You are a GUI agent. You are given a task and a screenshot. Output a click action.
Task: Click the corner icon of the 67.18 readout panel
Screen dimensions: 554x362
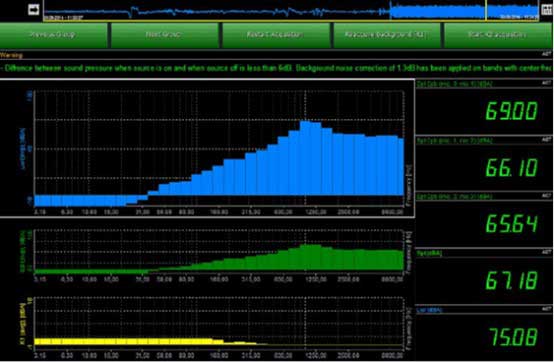[546, 253]
